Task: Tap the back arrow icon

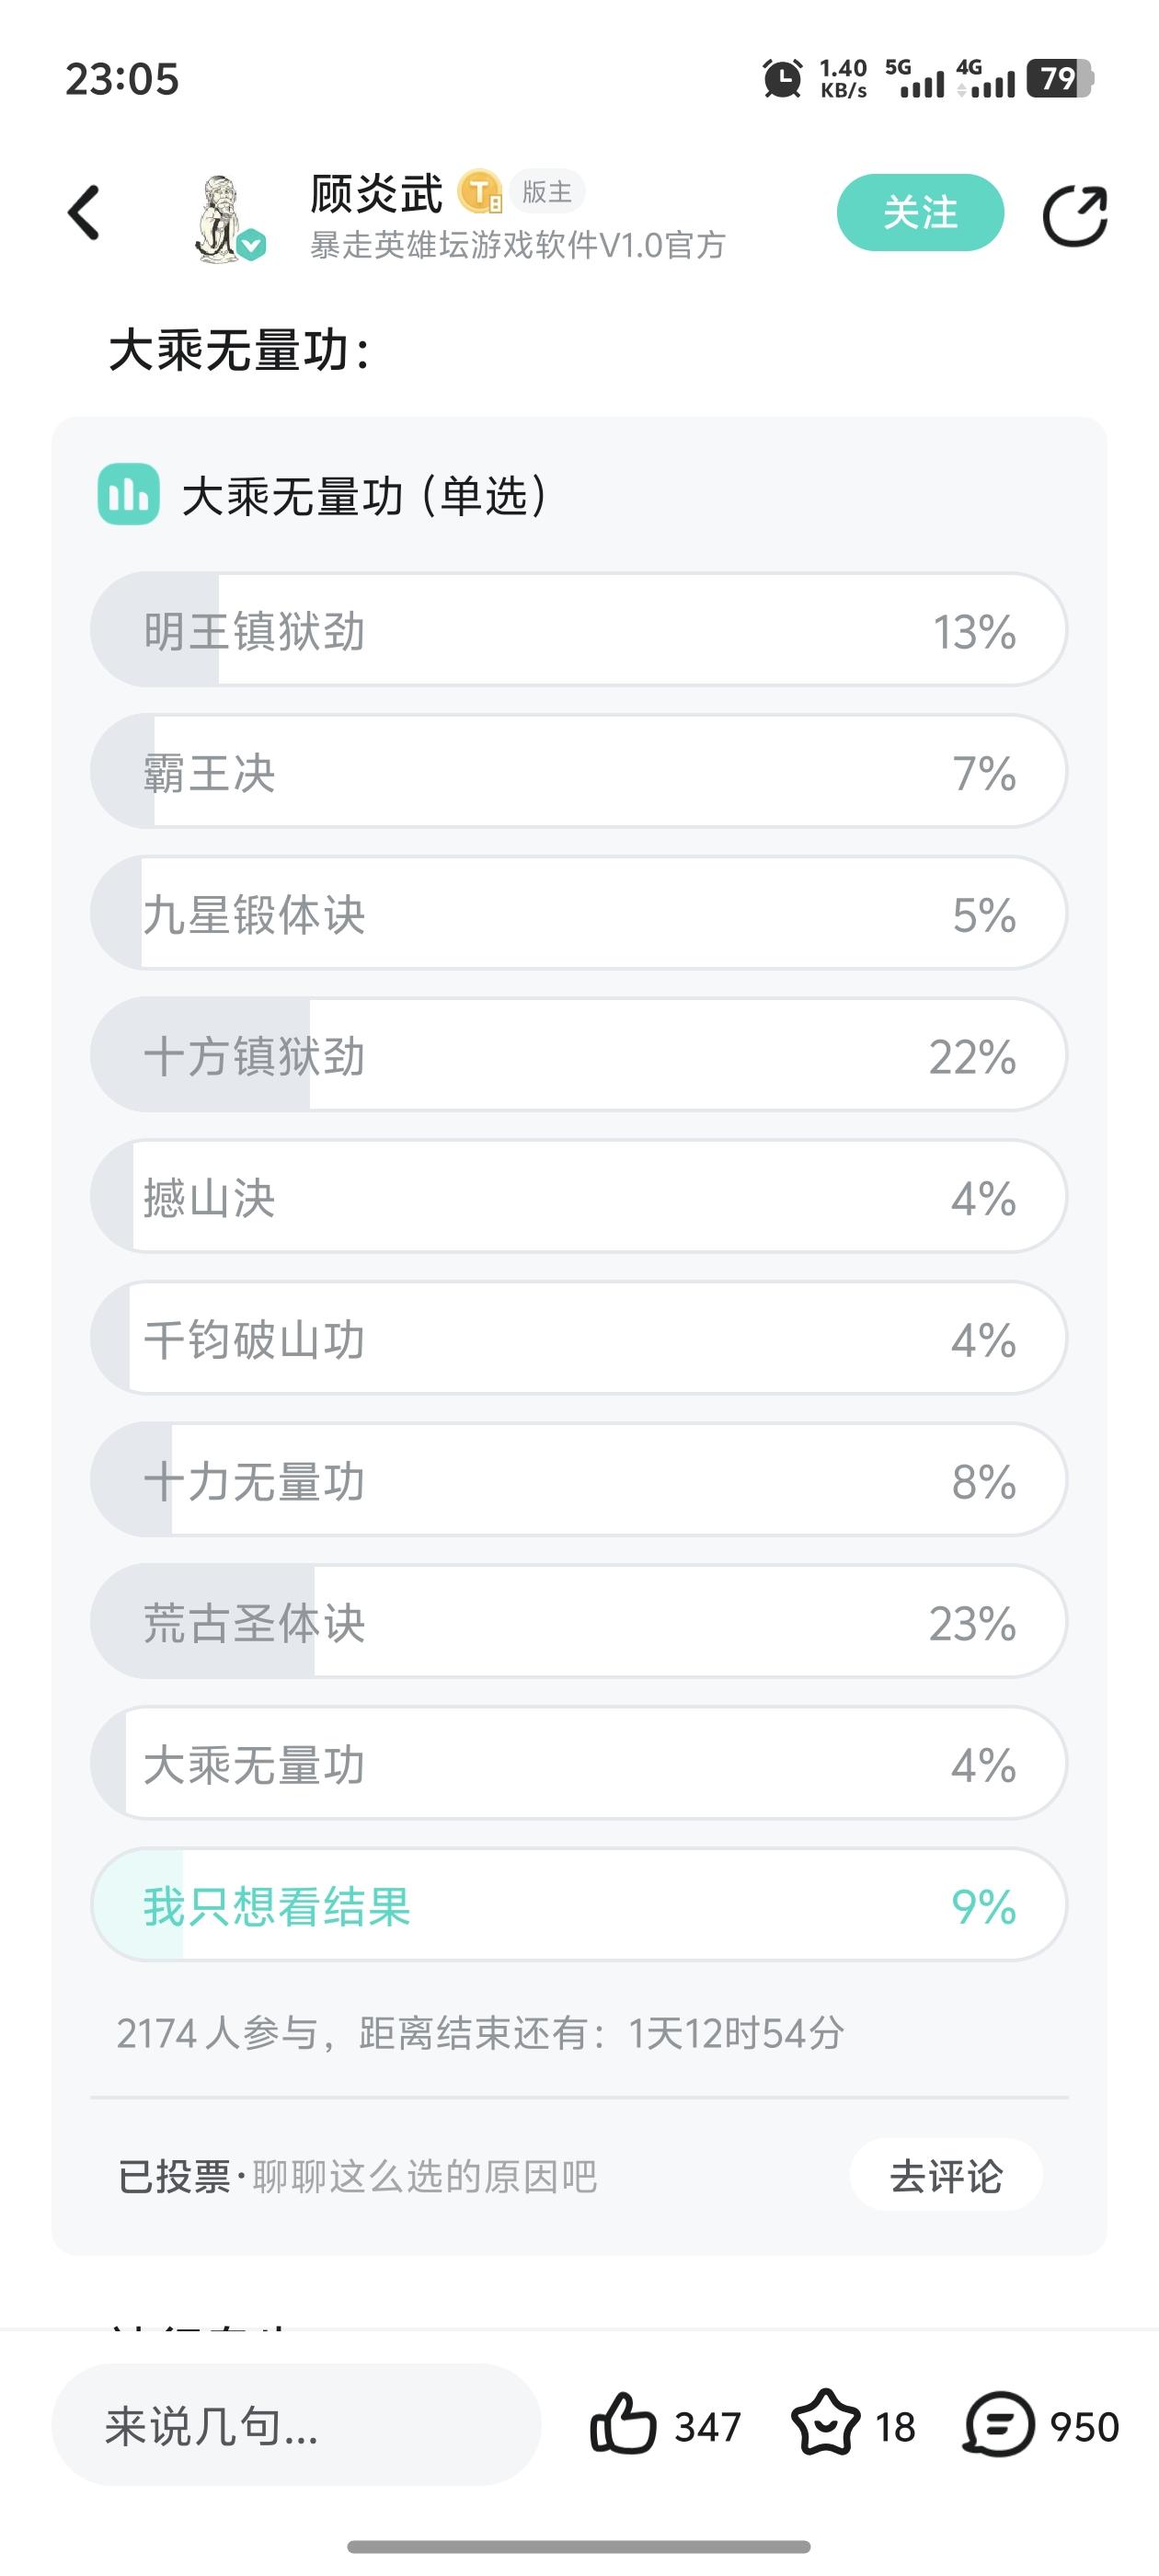Action: [x=85, y=213]
